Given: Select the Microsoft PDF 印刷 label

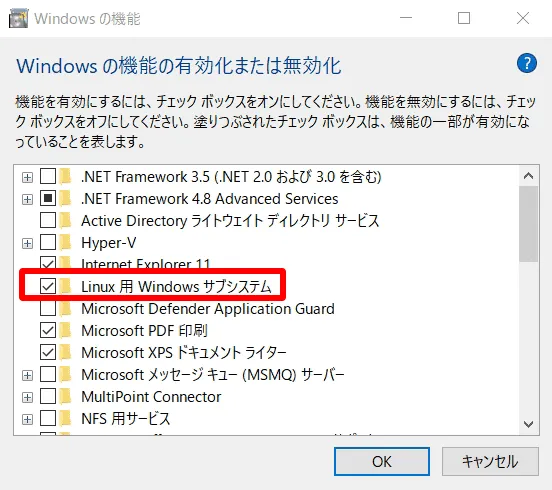Looking at the screenshot, I should tap(144, 331).
